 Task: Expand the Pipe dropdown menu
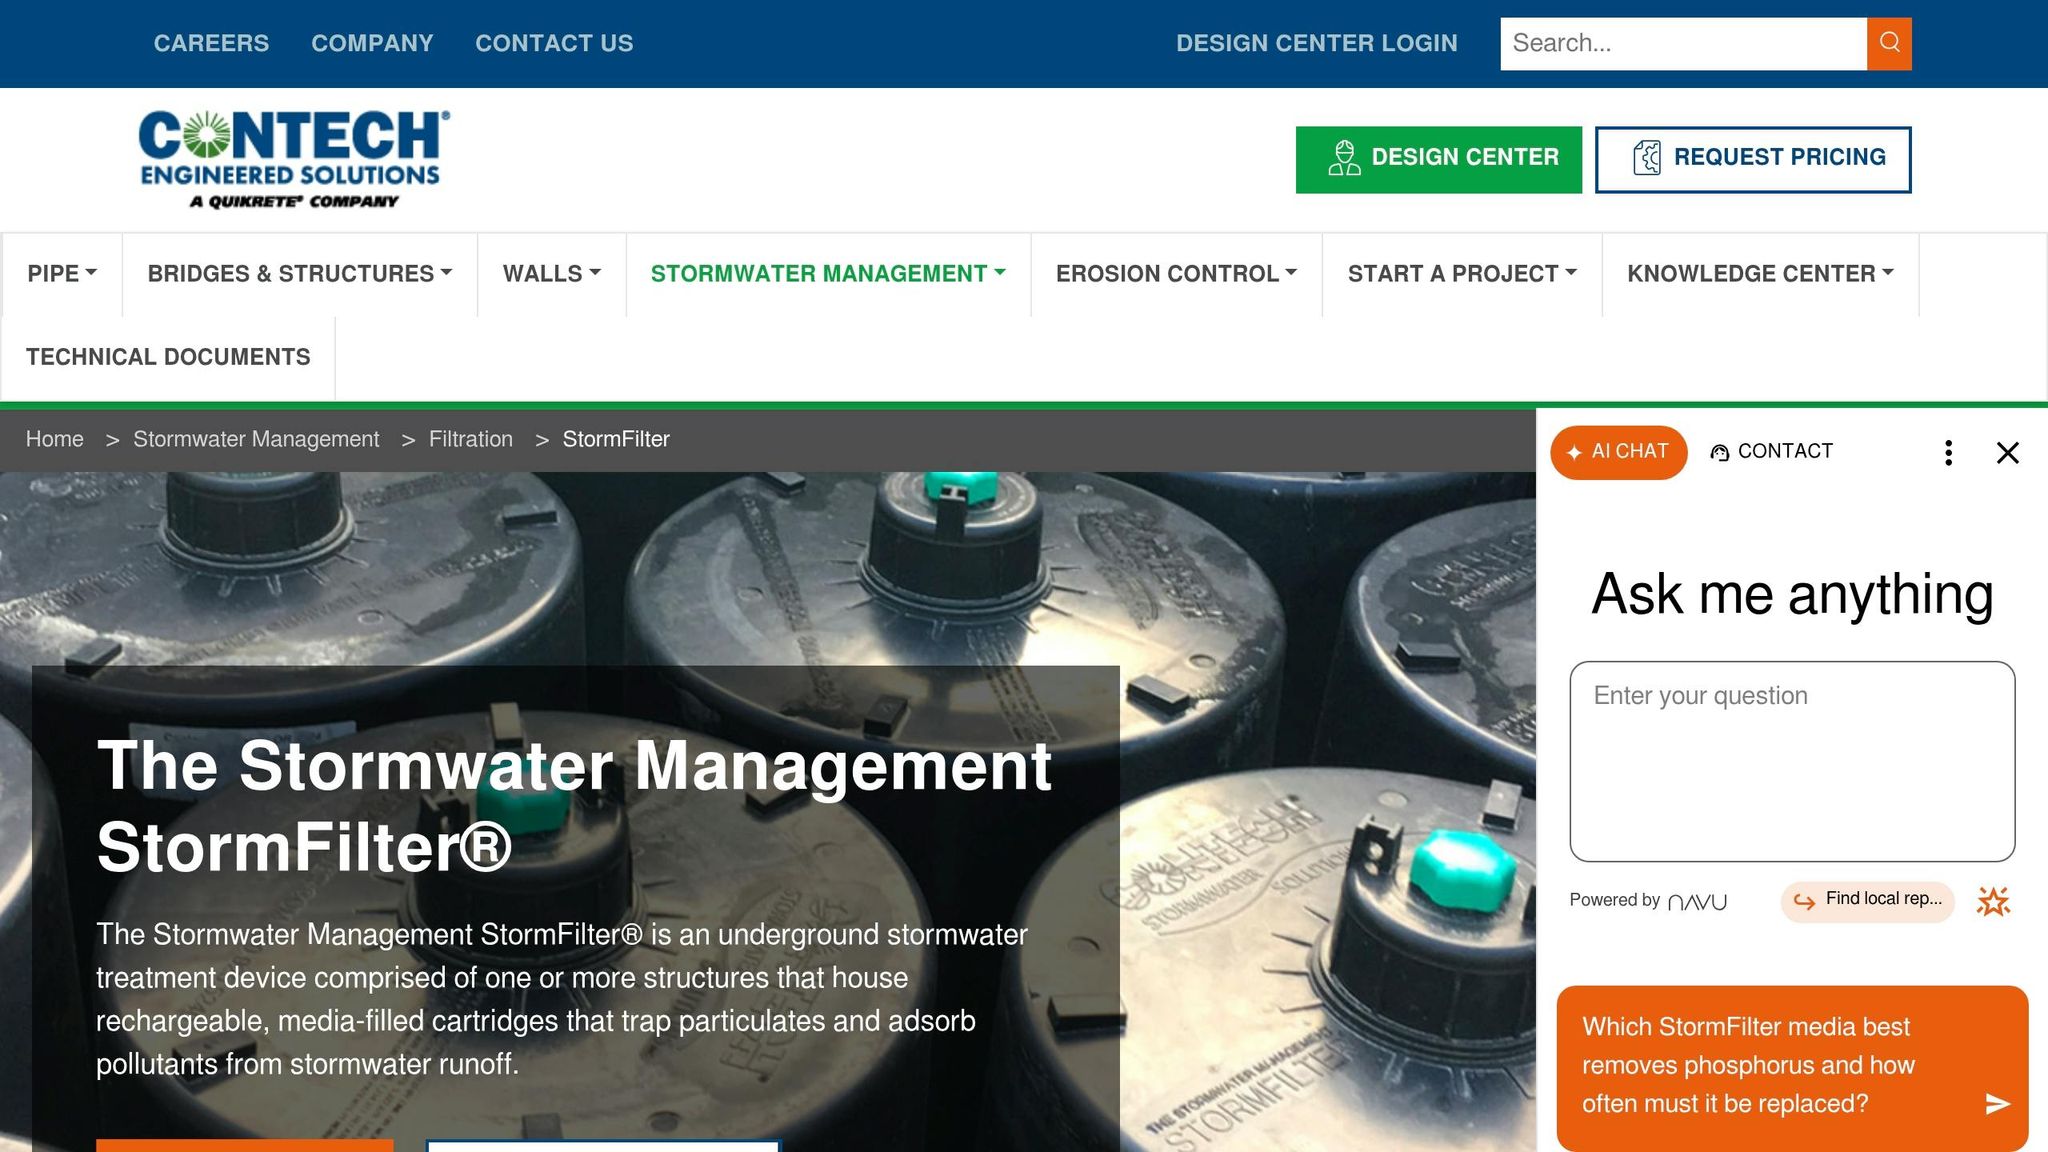point(62,274)
